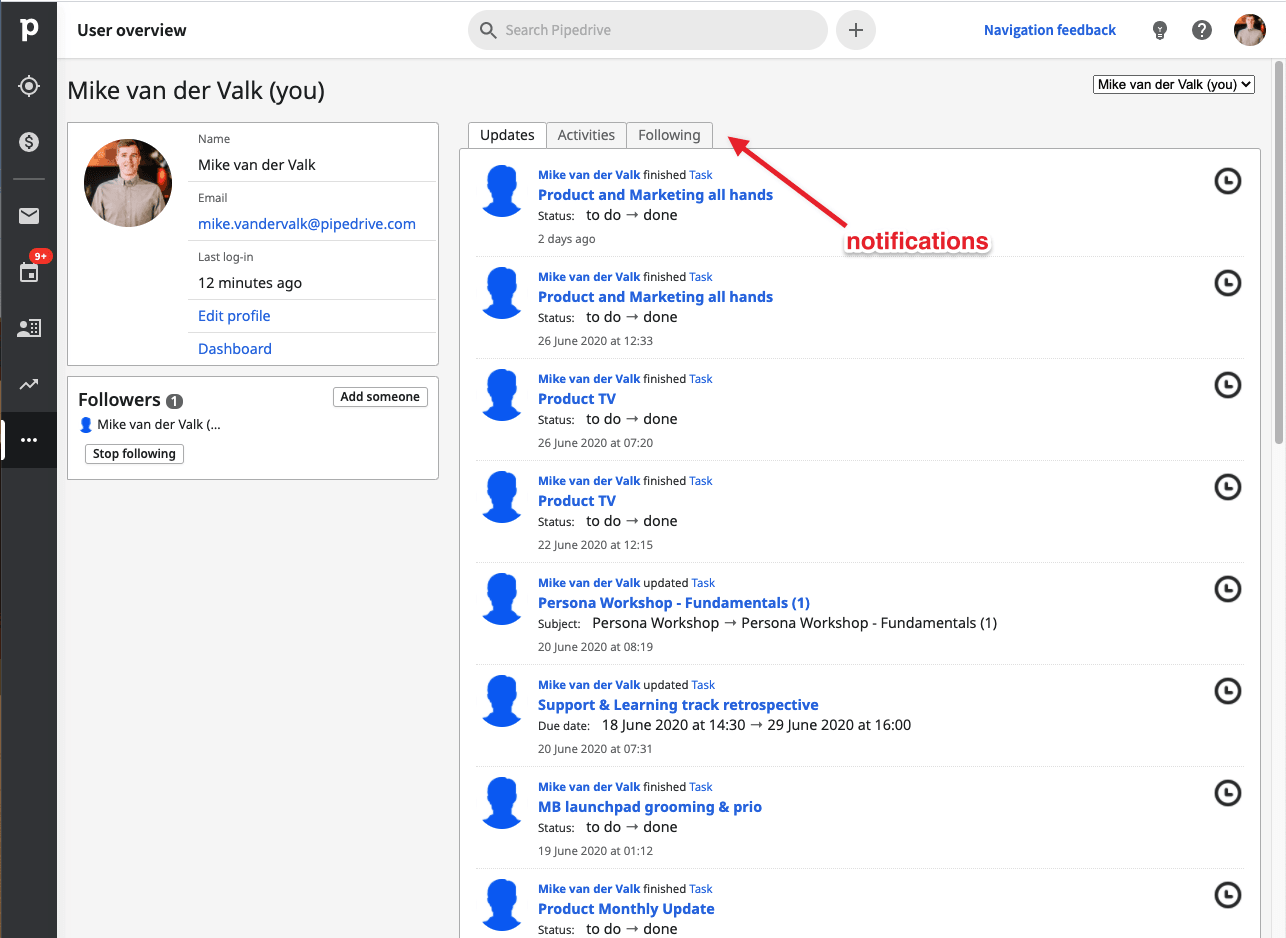Expand the Mike van der Valk user dropdown
1286x938 pixels.
pyautogui.click(x=1174, y=85)
